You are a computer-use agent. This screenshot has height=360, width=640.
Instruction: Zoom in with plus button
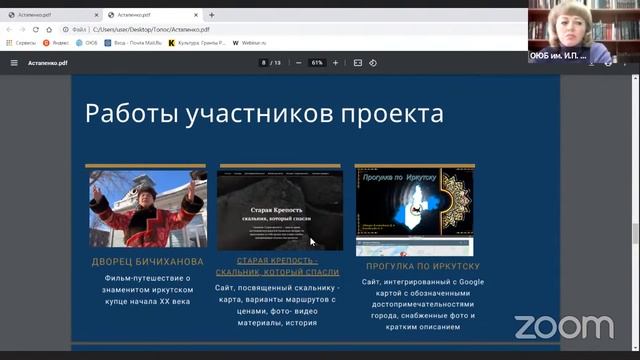[335, 63]
